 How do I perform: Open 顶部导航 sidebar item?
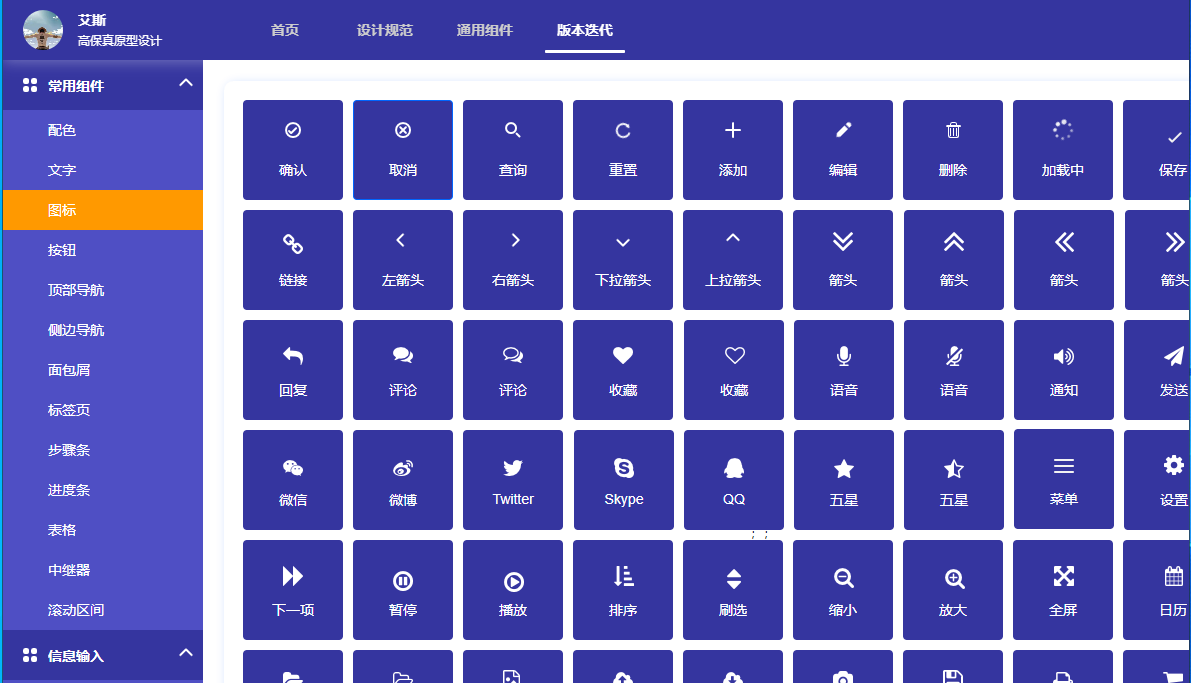pyautogui.click(x=103, y=290)
